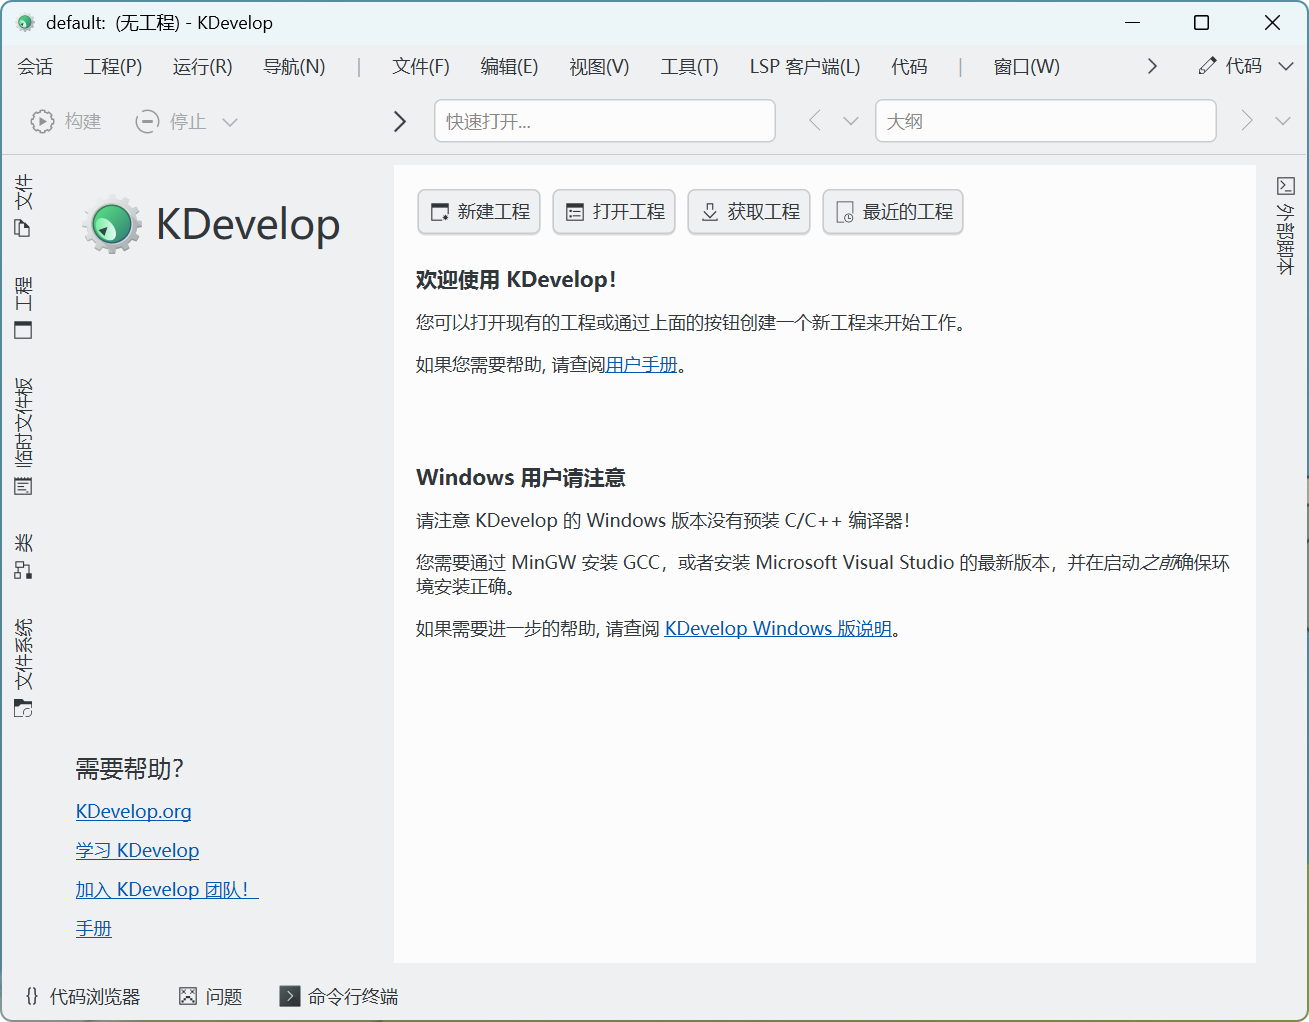Show the 问题 panel at the bottom
This screenshot has width=1309, height=1022.
[x=210, y=996]
